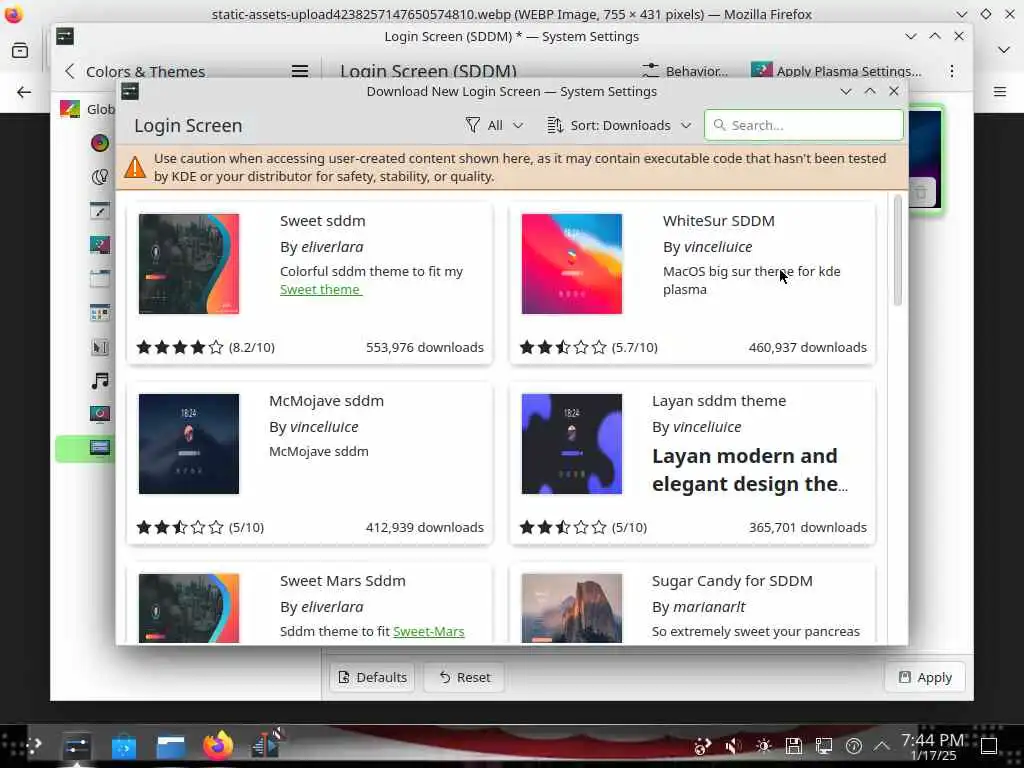The image size is (1024, 768).
Task: Click the Behavior... button
Action: tap(685, 71)
